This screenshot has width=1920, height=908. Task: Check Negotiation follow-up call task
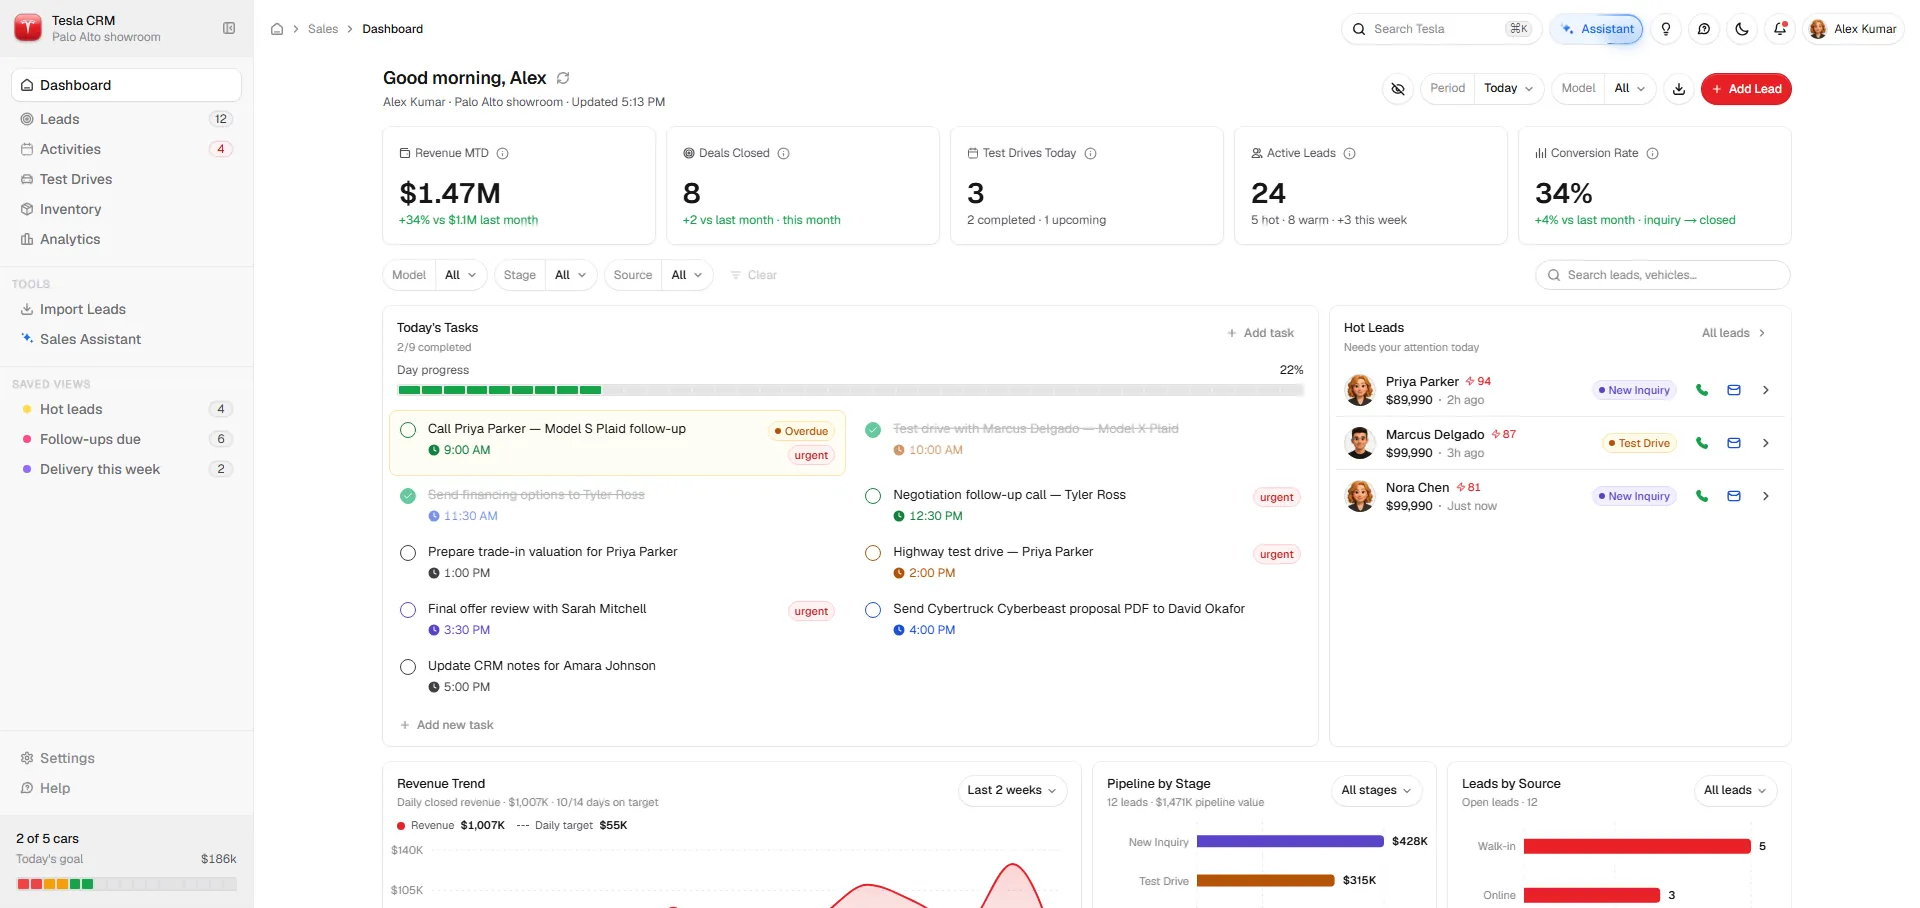[873, 496]
